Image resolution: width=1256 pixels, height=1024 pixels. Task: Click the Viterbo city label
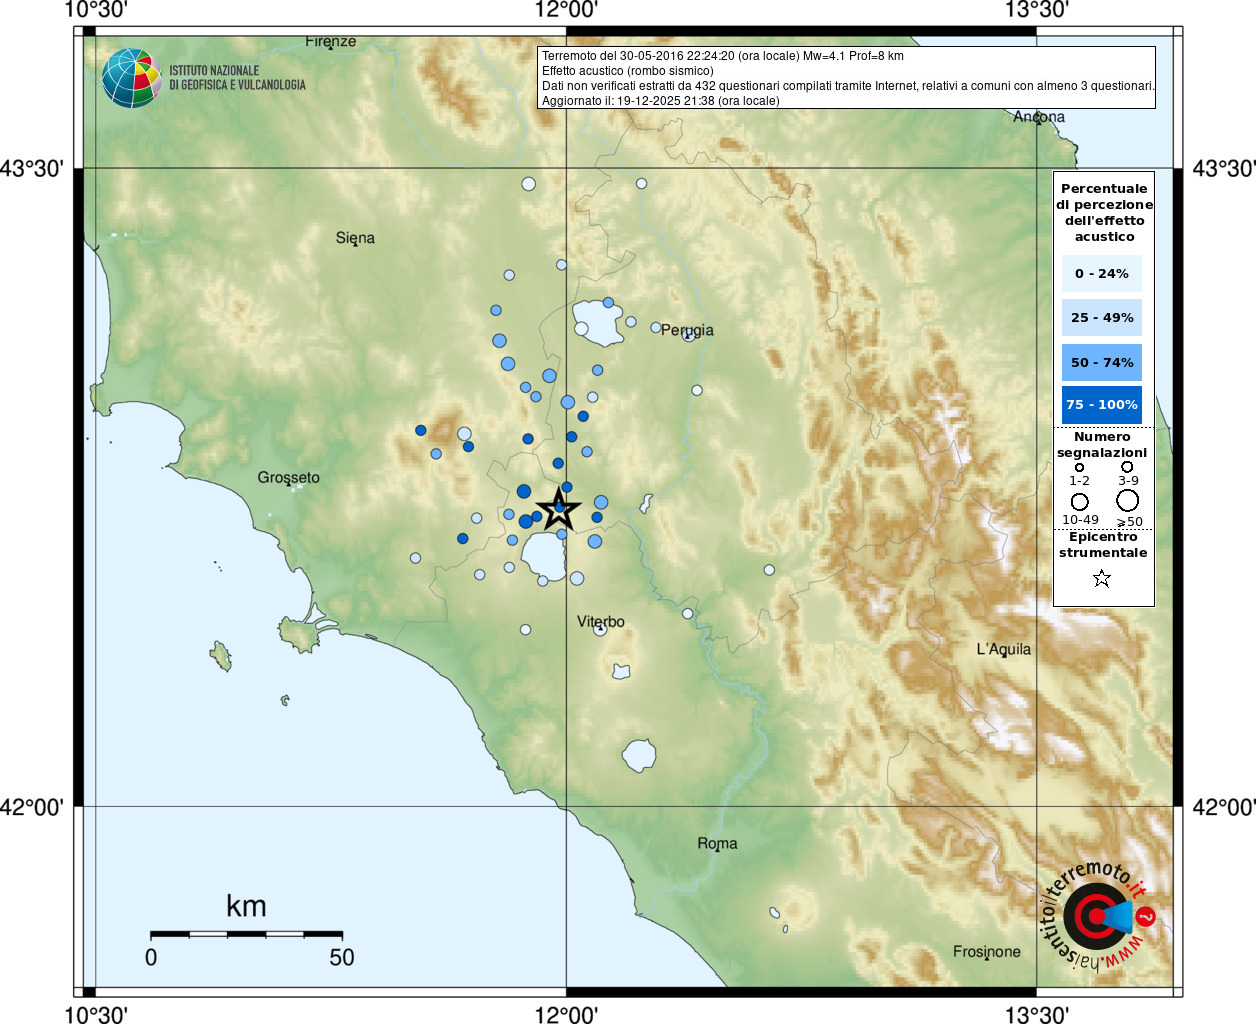pyautogui.click(x=601, y=622)
